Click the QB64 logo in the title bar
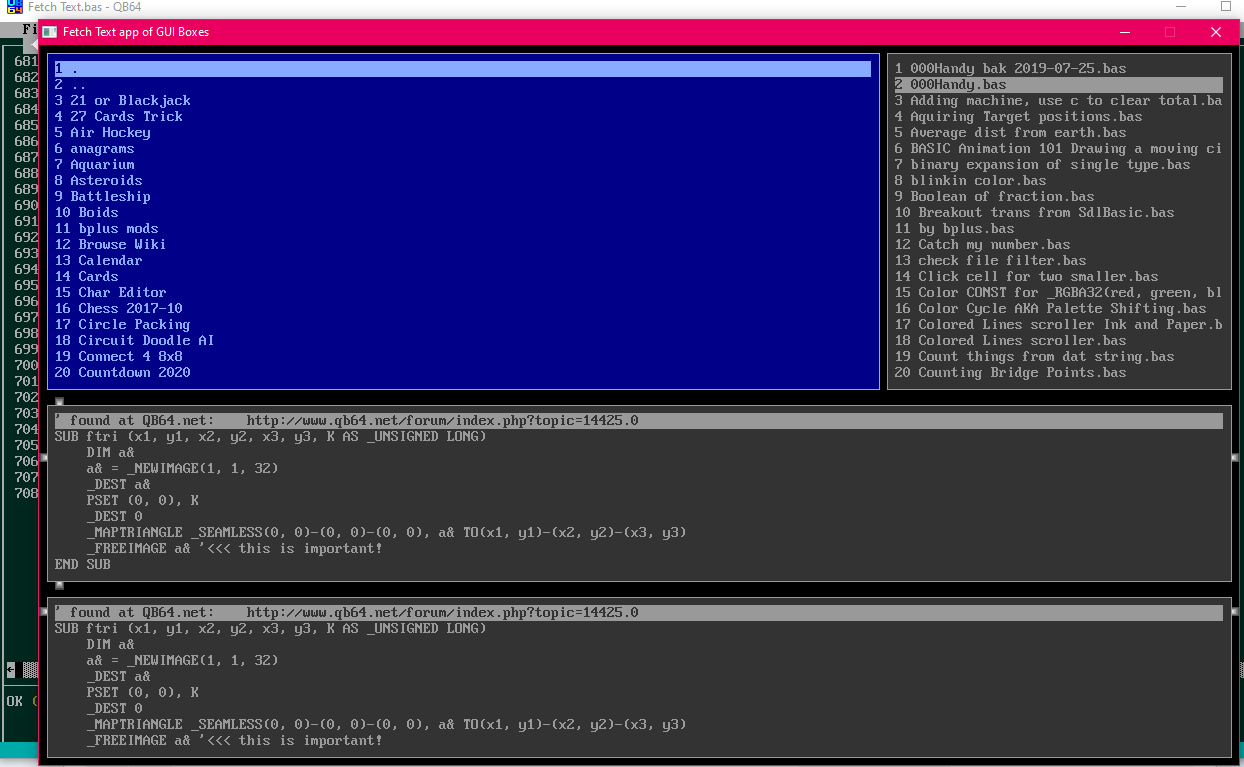The width and height of the screenshot is (1244, 767). (14, 7)
